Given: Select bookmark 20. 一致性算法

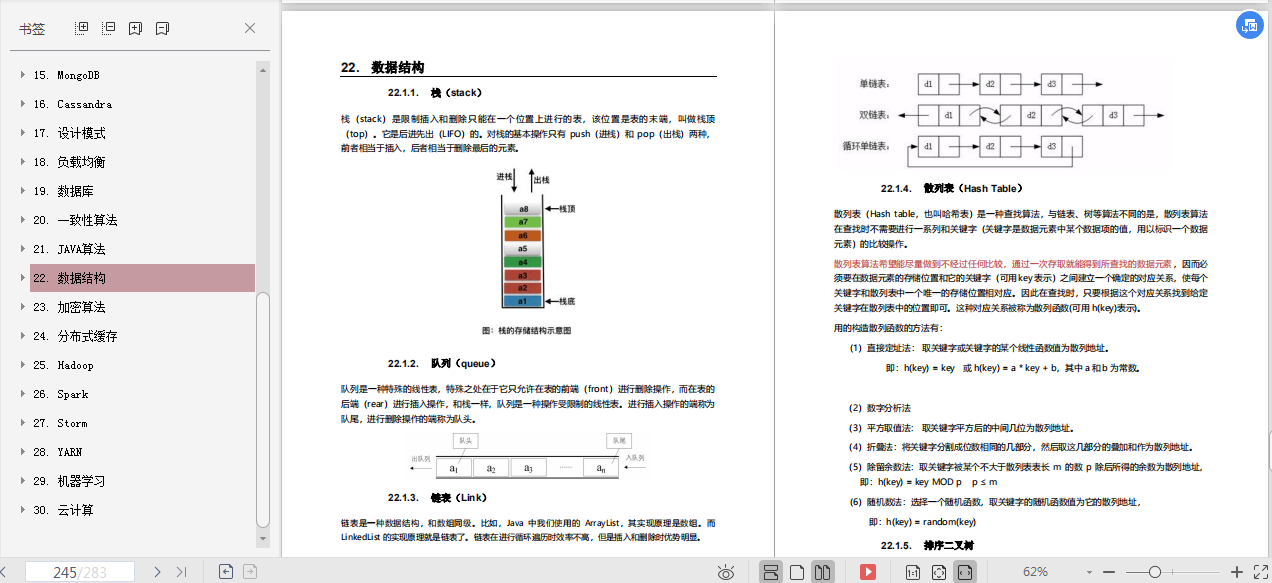Looking at the screenshot, I should (75, 220).
